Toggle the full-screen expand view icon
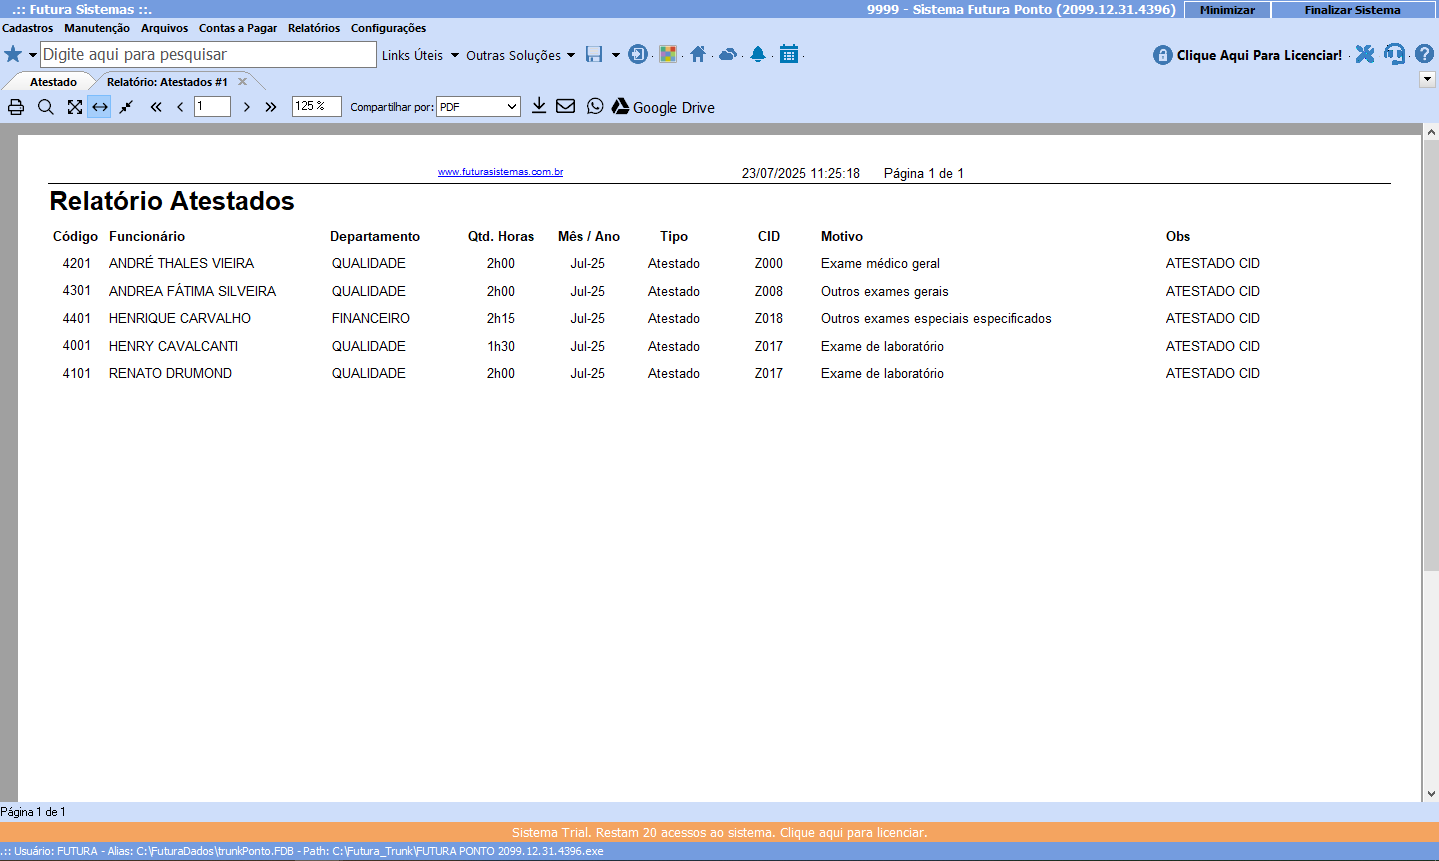Viewport: 1439px width, 861px height. pos(75,107)
